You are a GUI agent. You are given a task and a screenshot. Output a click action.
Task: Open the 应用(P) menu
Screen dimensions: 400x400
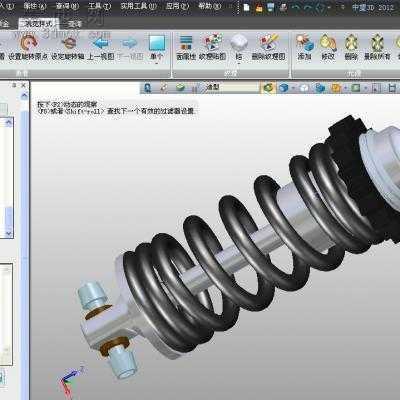tap(177, 6)
